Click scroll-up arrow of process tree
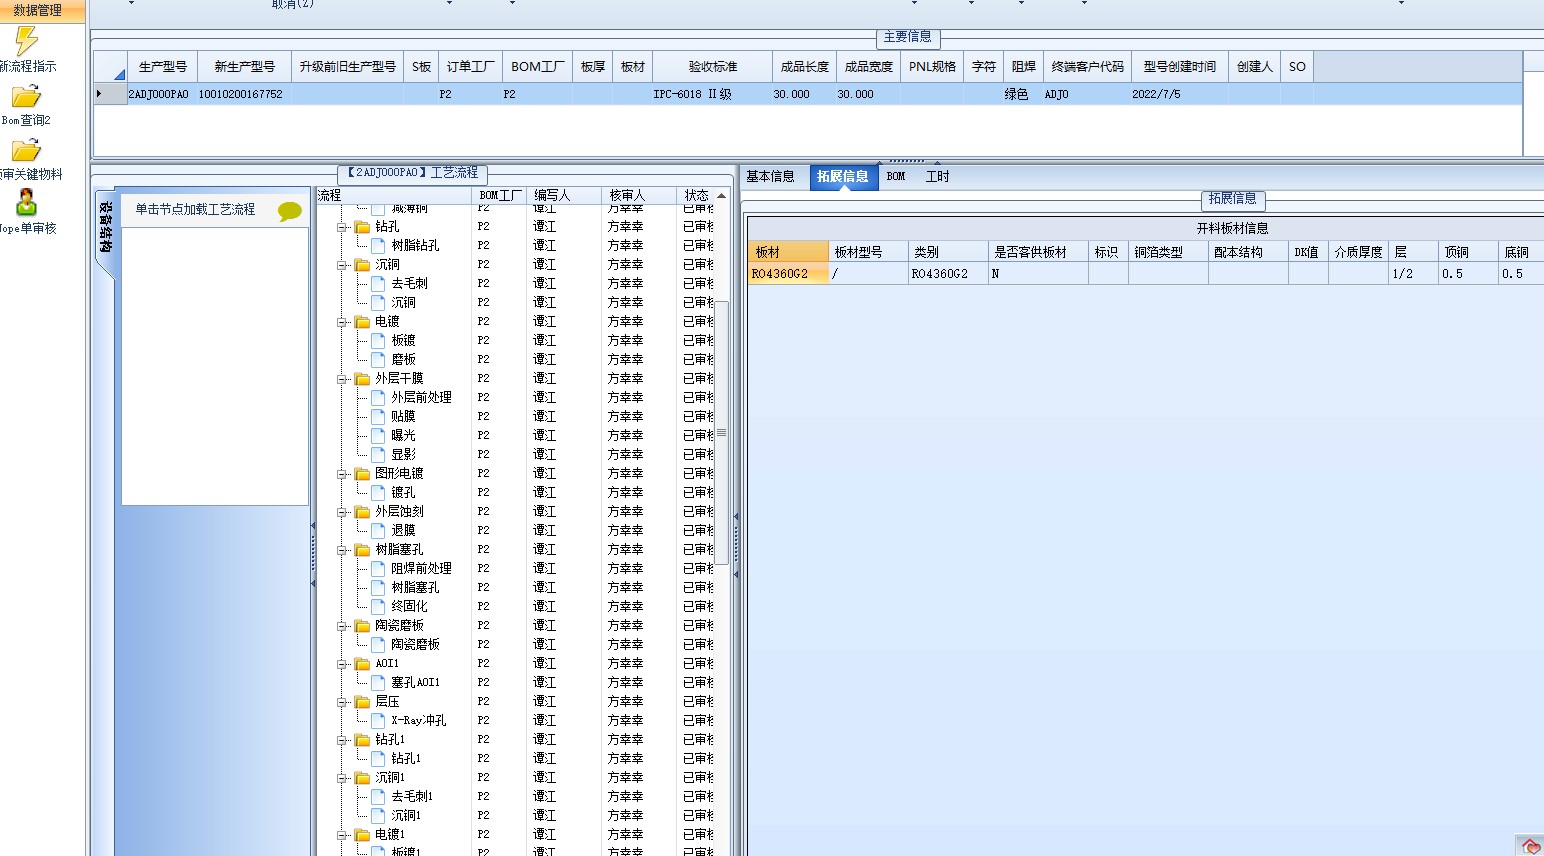The height and width of the screenshot is (856, 1544). coord(721,196)
